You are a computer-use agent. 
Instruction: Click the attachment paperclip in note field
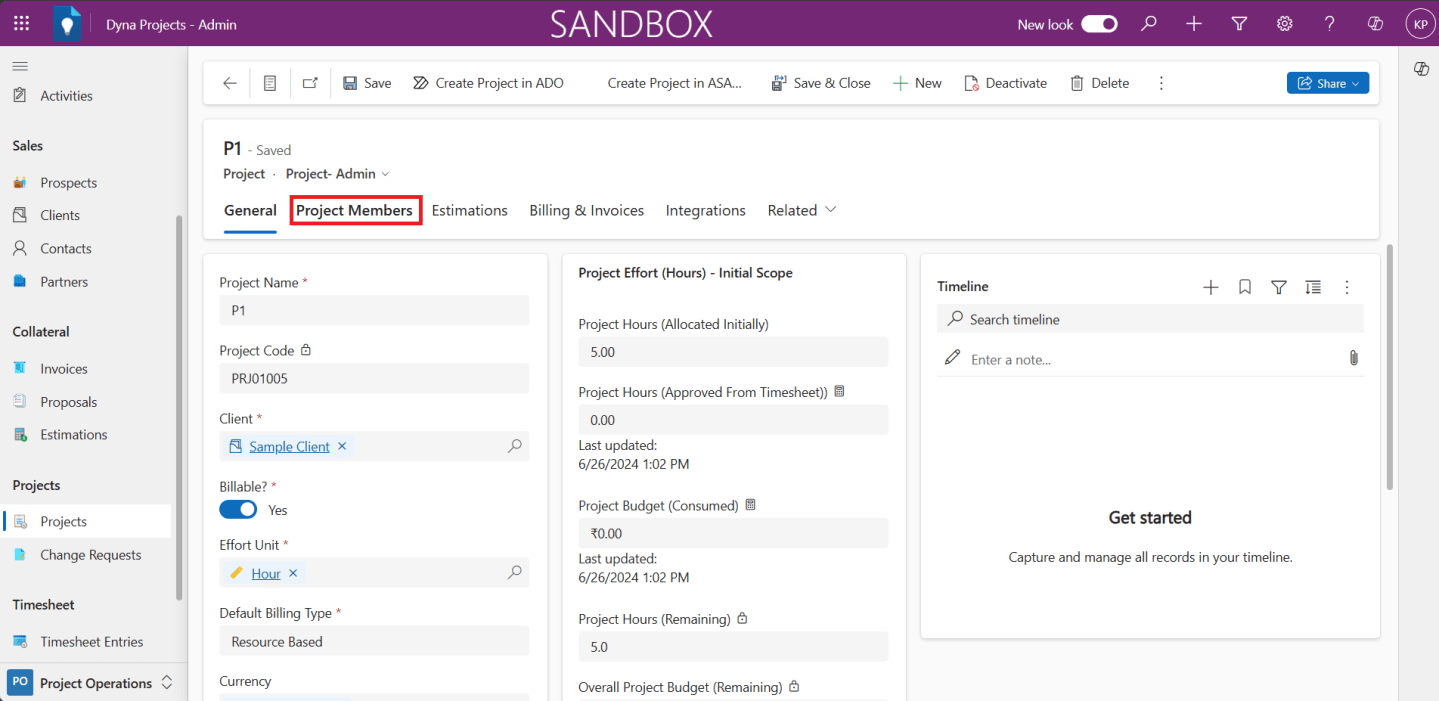tap(1353, 358)
